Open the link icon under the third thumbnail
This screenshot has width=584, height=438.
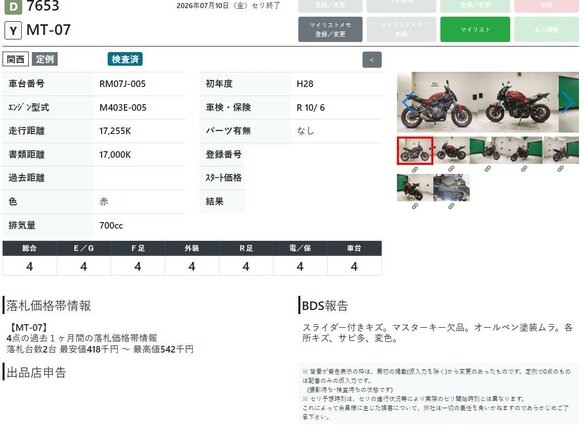coord(488,169)
